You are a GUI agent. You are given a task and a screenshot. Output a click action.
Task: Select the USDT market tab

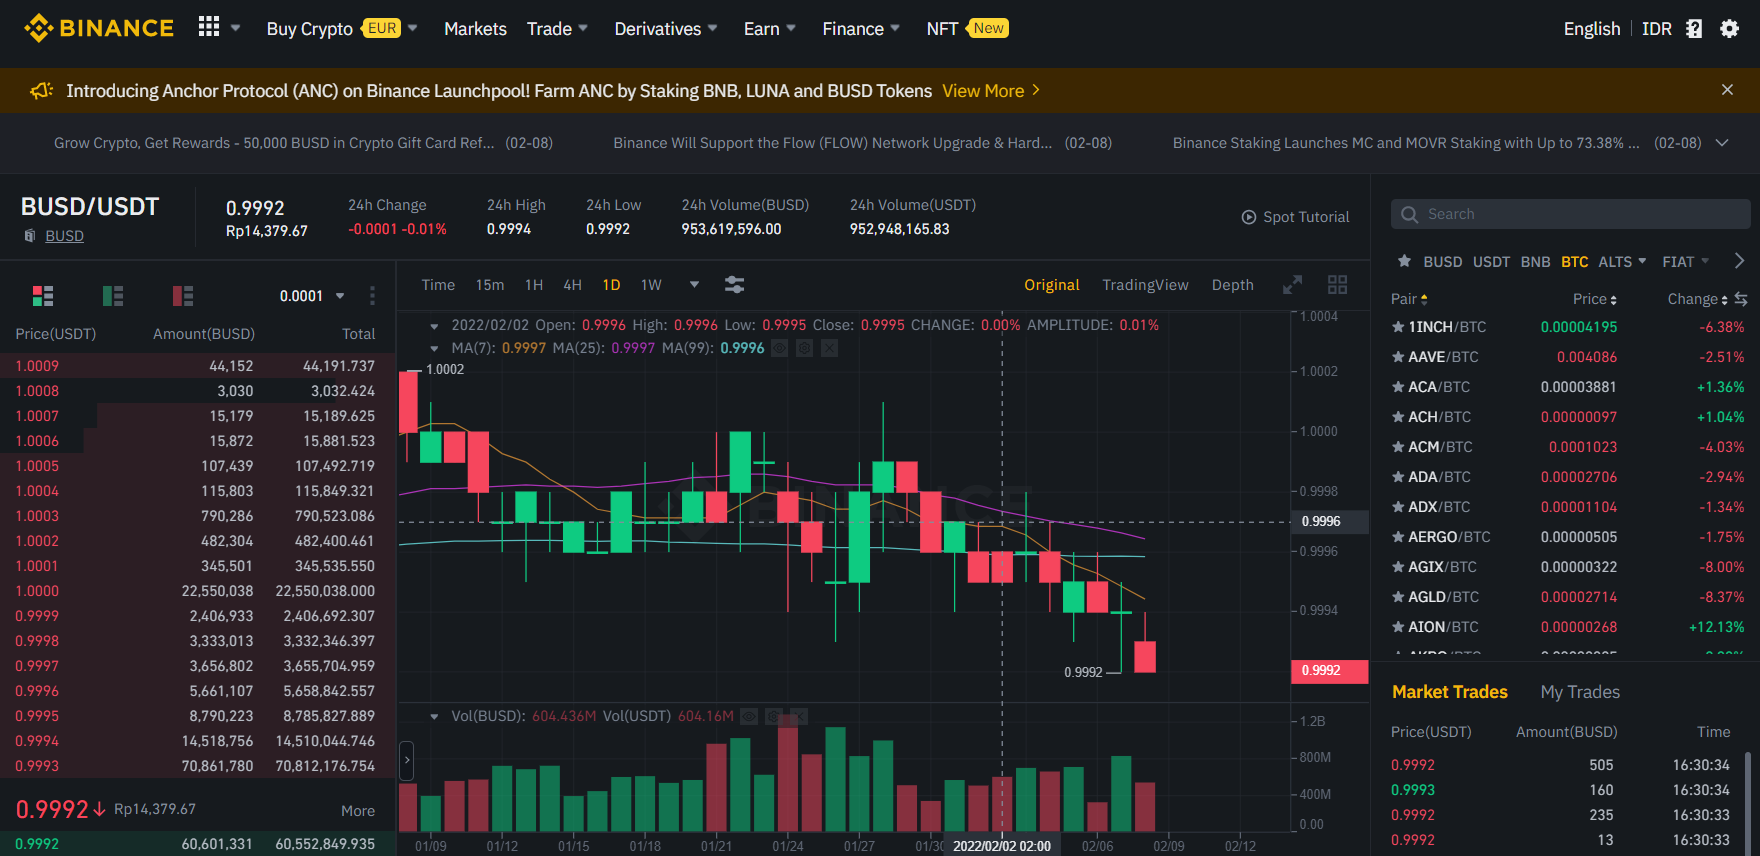pos(1491,262)
